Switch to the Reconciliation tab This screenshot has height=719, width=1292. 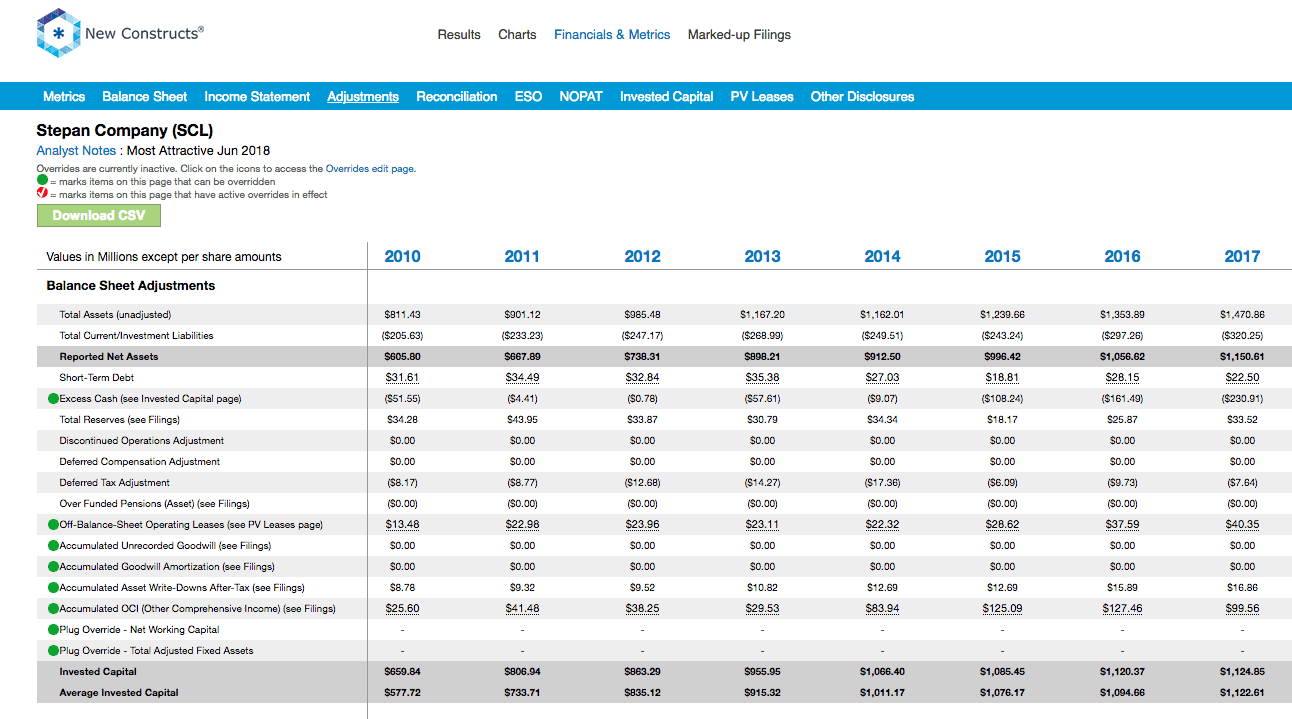pyautogui.click(x=457, y=97)
